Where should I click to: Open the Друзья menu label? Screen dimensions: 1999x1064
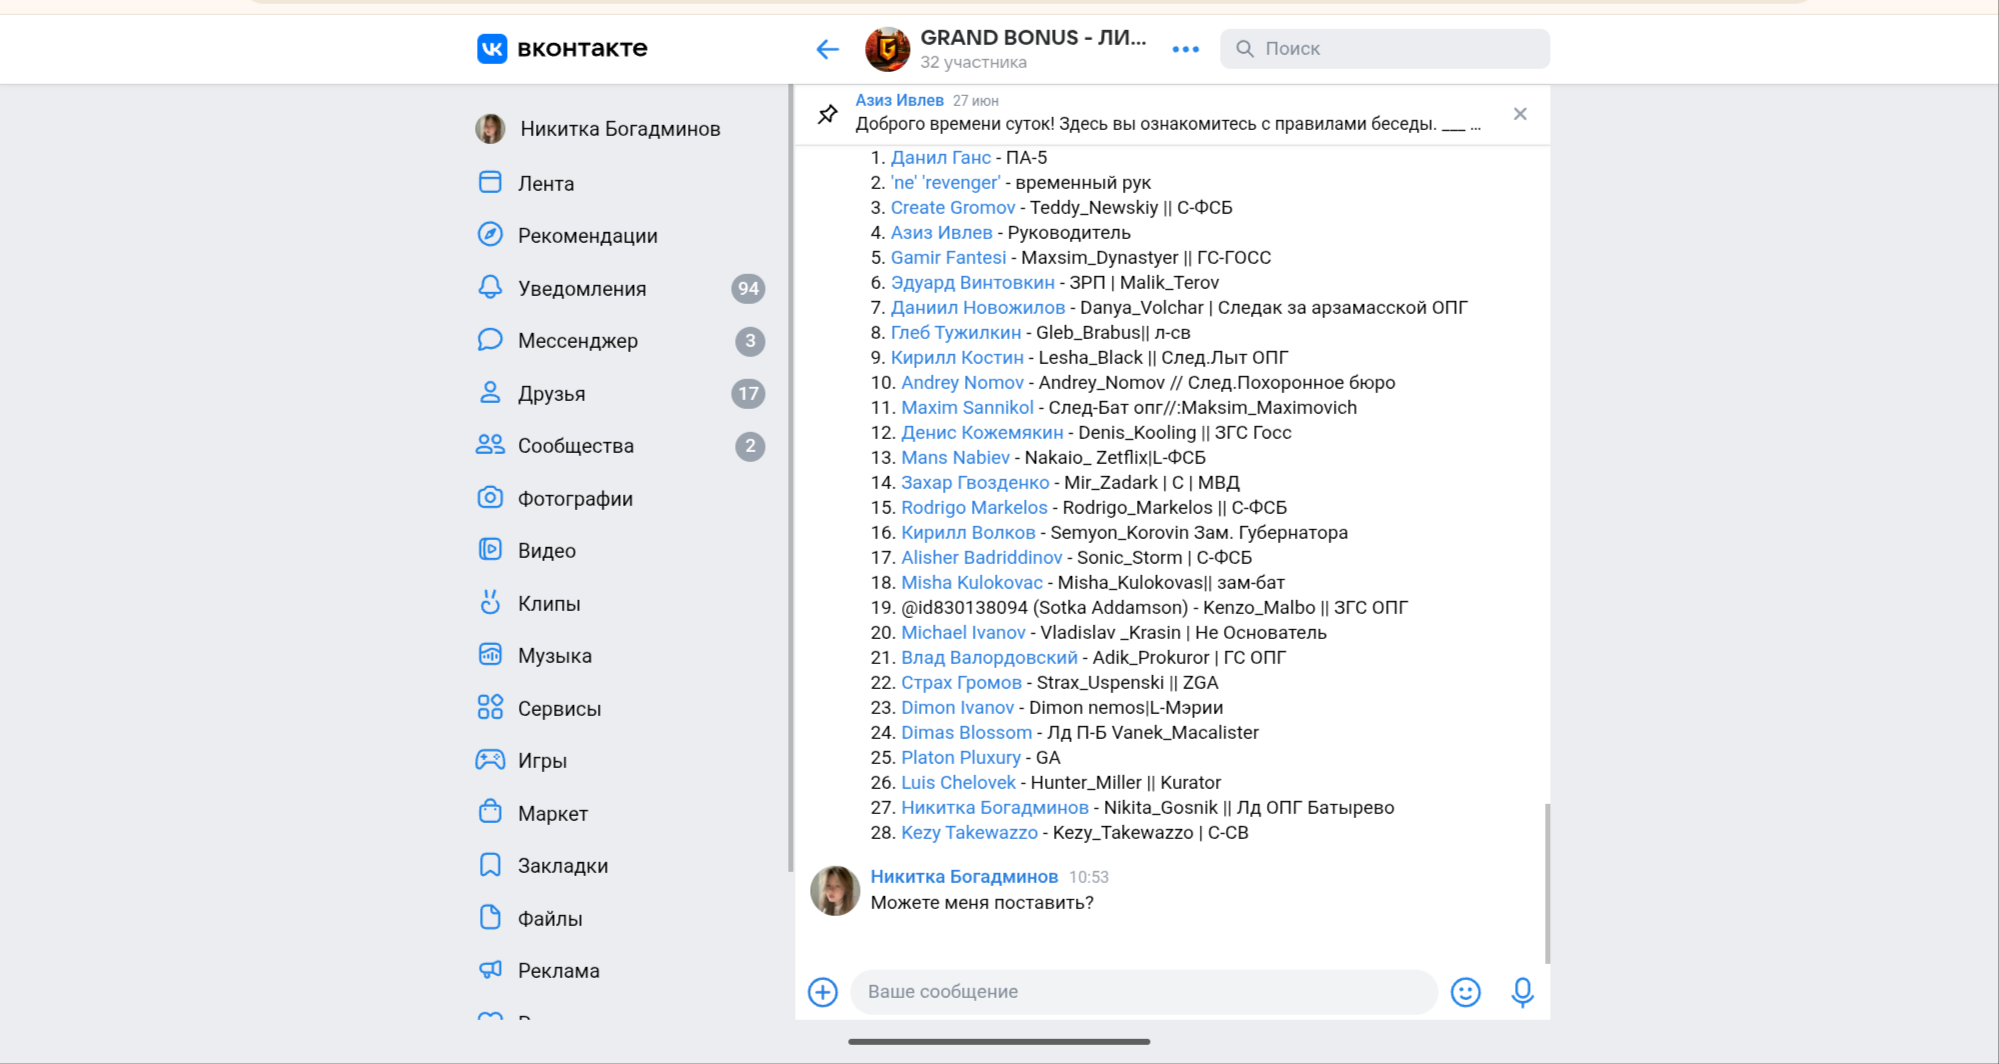click(552, 394)
